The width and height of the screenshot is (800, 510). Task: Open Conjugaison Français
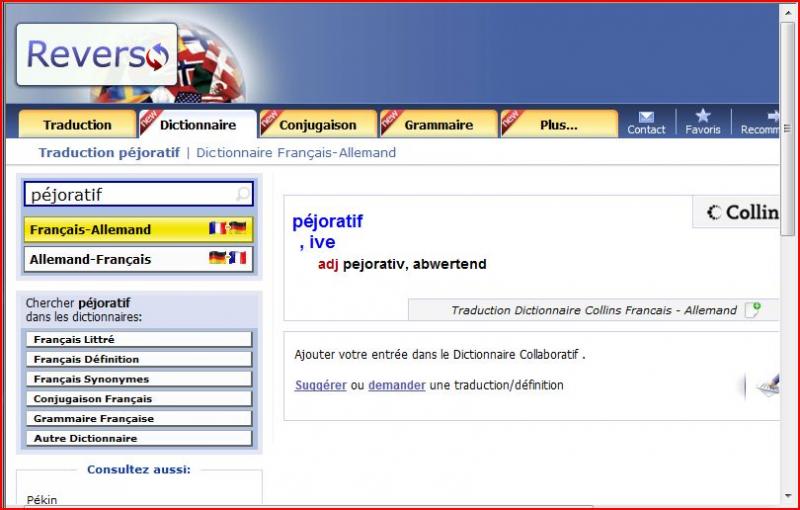pyautogui.click(x=139, y=399)
